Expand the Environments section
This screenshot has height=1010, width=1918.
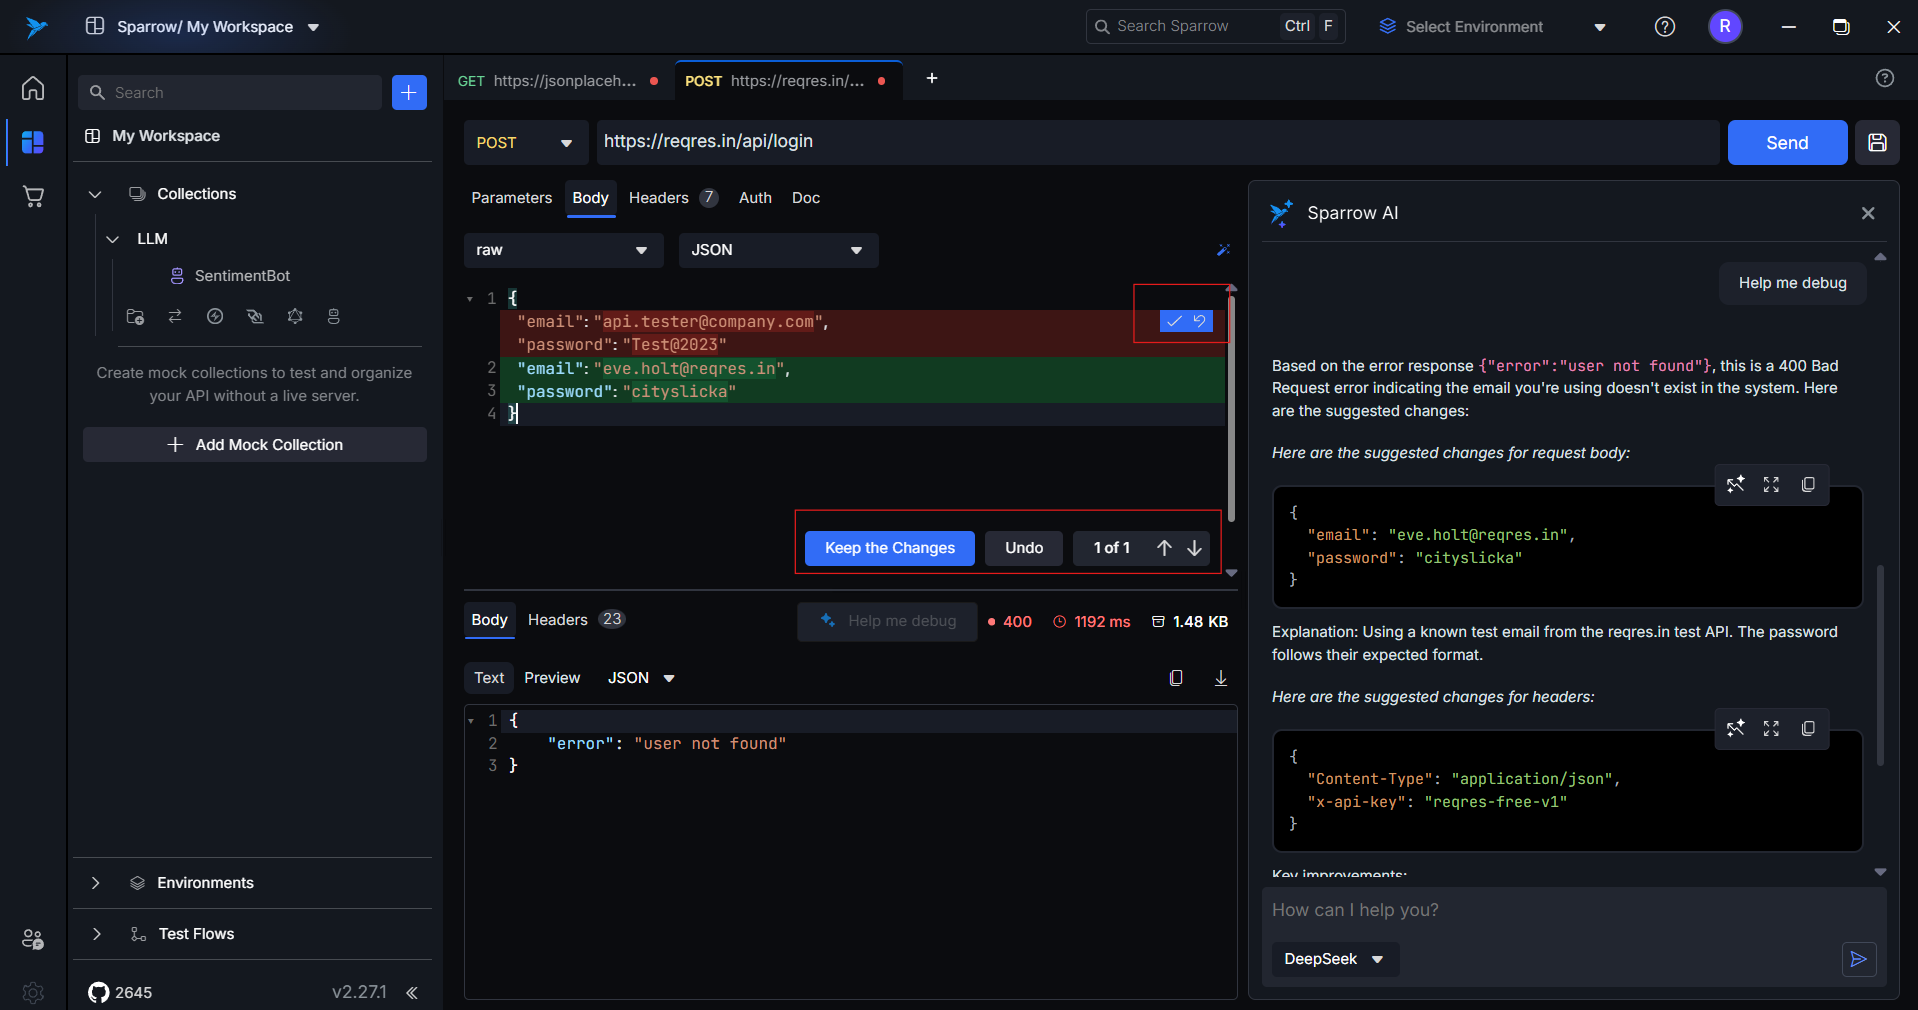(95, 883)
